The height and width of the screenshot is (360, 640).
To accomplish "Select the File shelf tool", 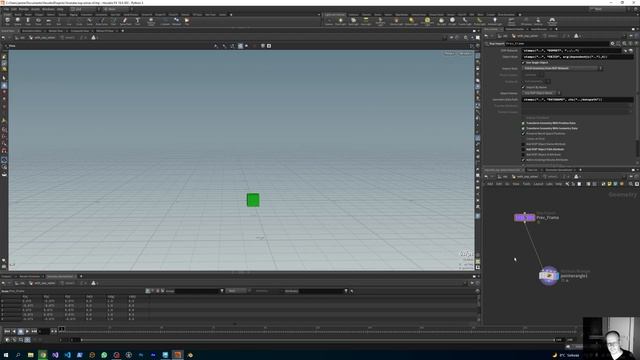I will point(187,21).
